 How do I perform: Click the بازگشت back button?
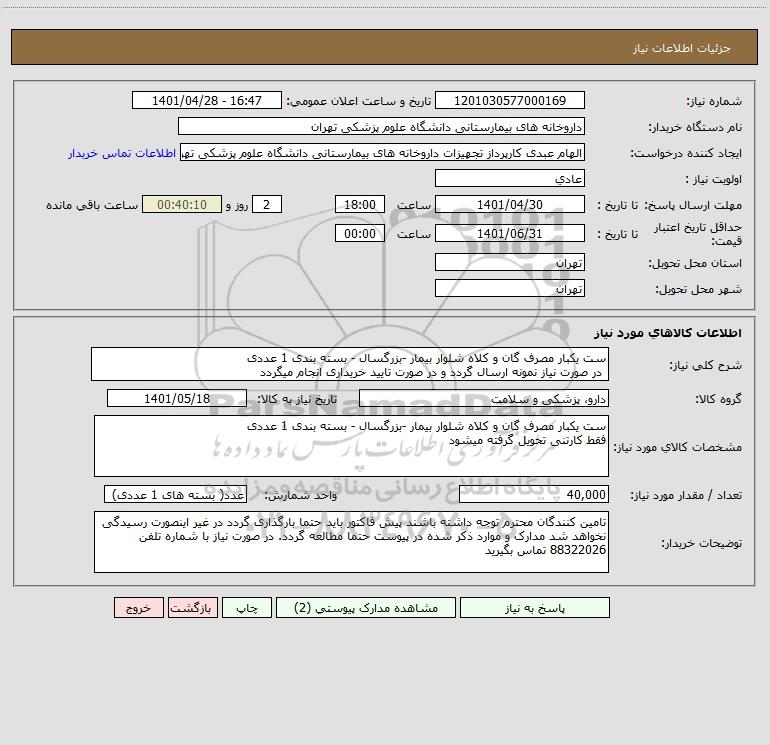tap(192, 608)
